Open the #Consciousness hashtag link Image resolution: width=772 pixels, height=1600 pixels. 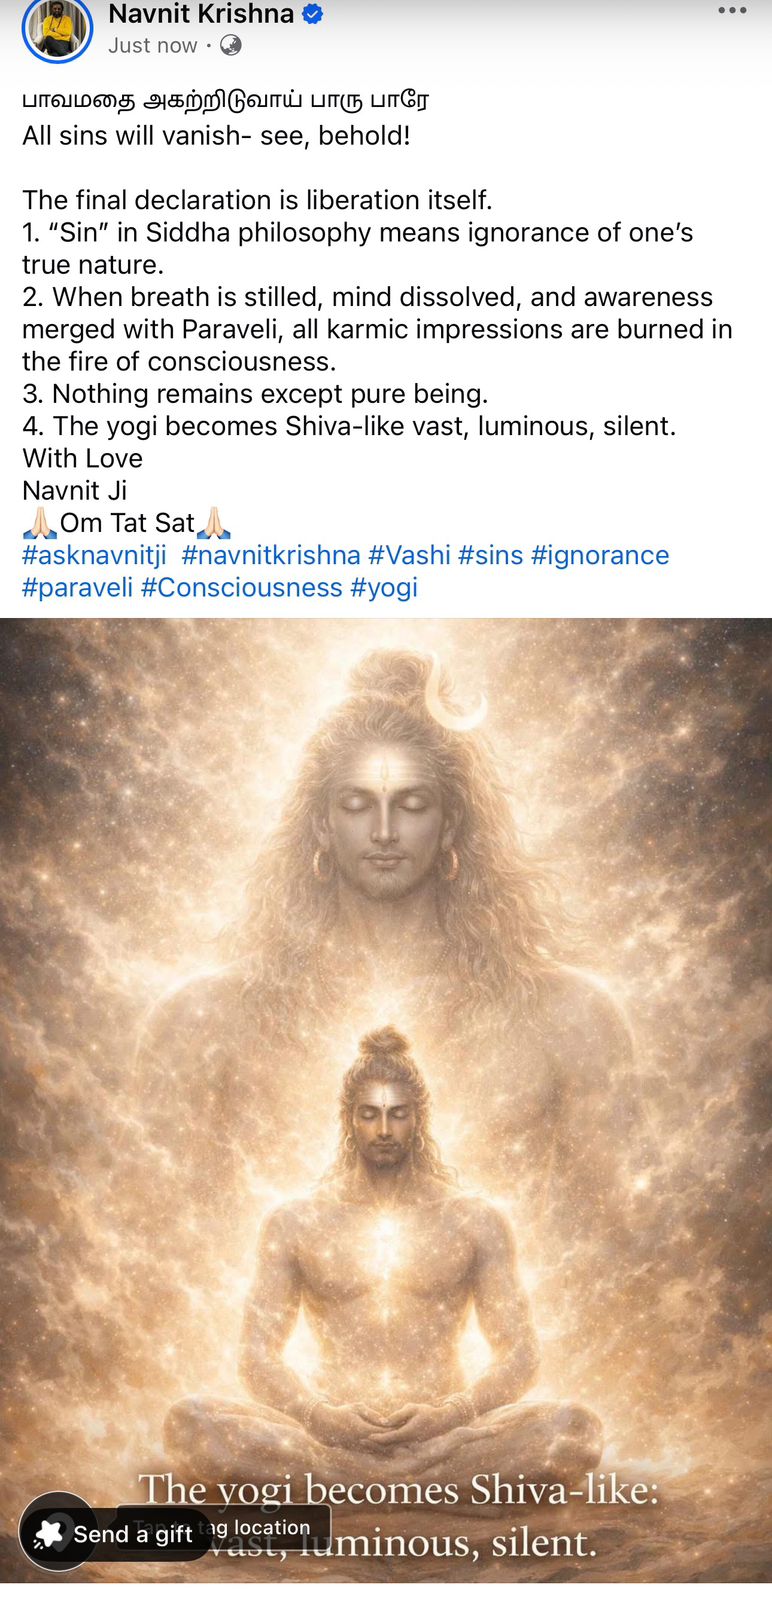[241, 587]
